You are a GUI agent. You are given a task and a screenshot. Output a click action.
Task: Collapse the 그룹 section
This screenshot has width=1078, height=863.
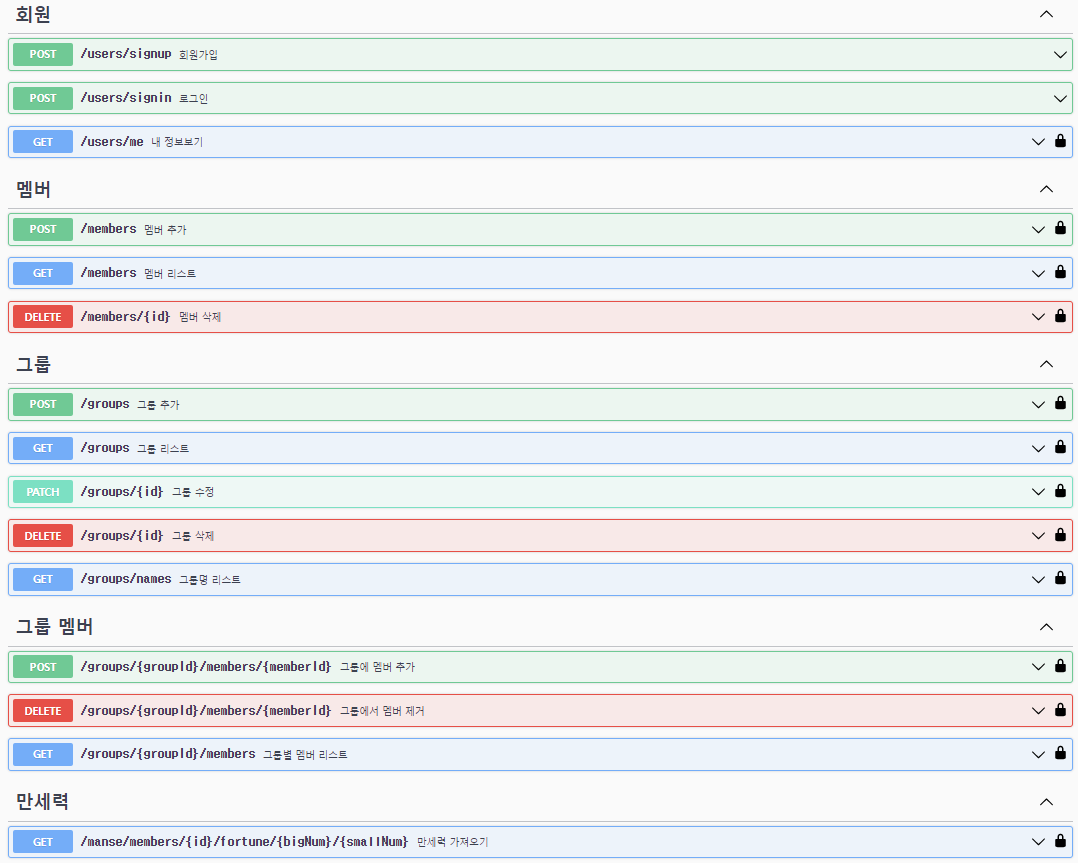(1046, 364)
